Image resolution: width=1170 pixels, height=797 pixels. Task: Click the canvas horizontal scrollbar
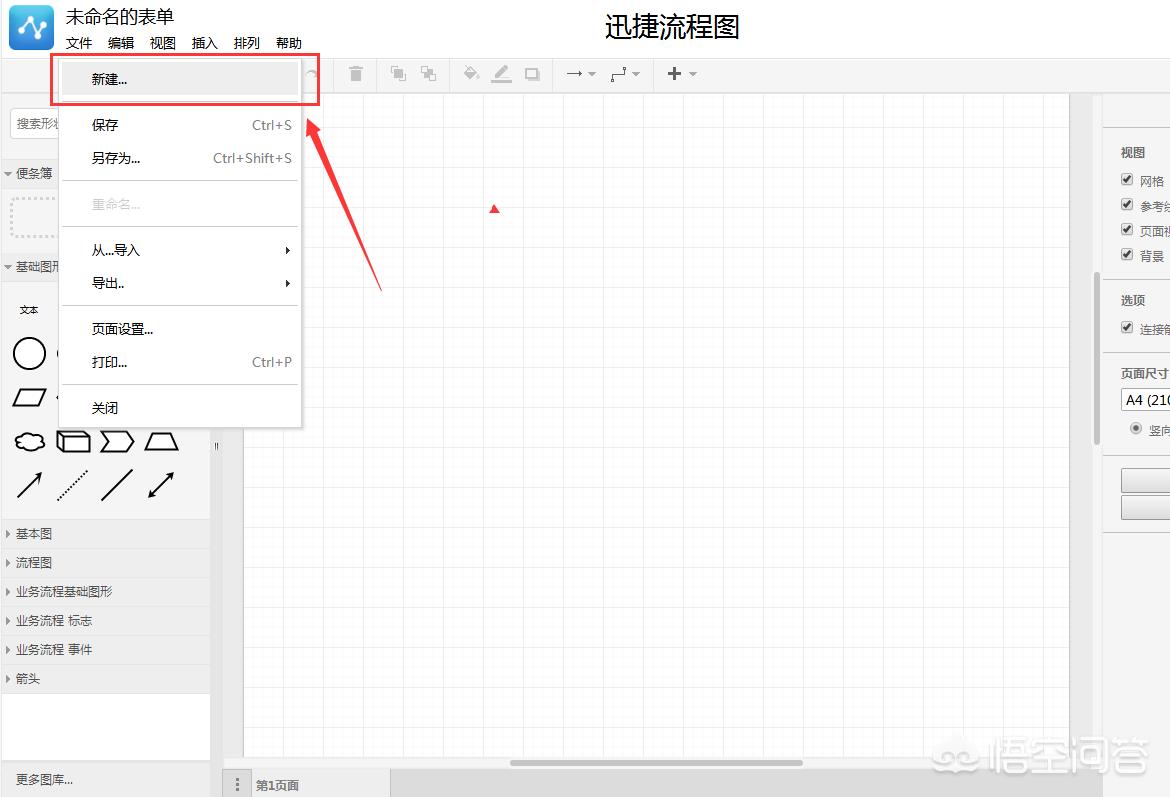click(x=656, y=763)
